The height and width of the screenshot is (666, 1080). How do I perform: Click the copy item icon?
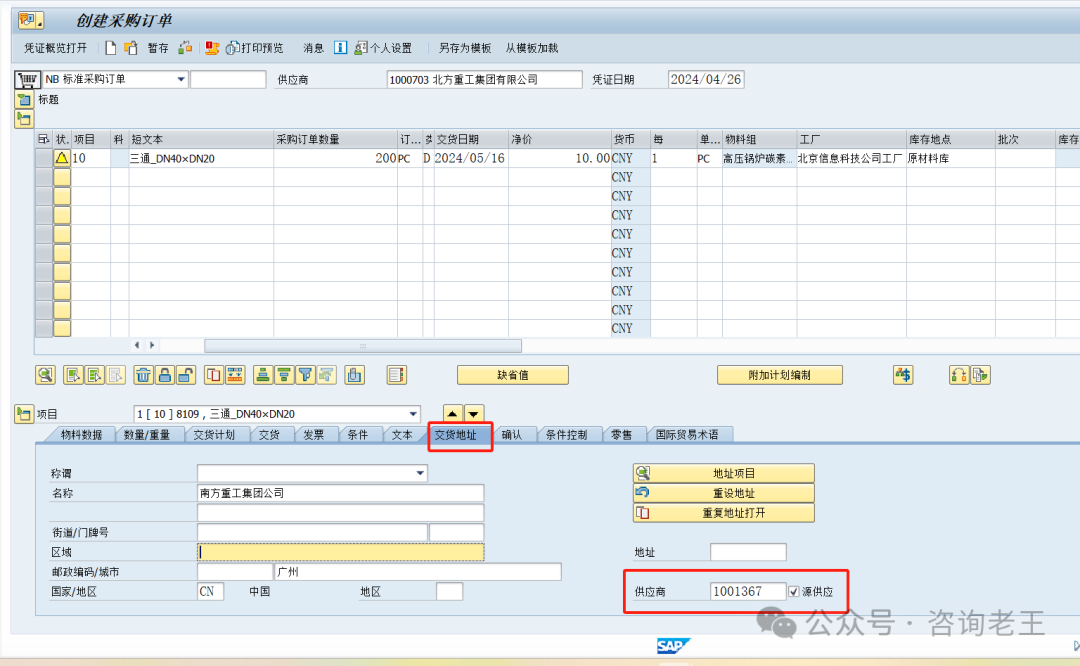click(x=214, y=375)
